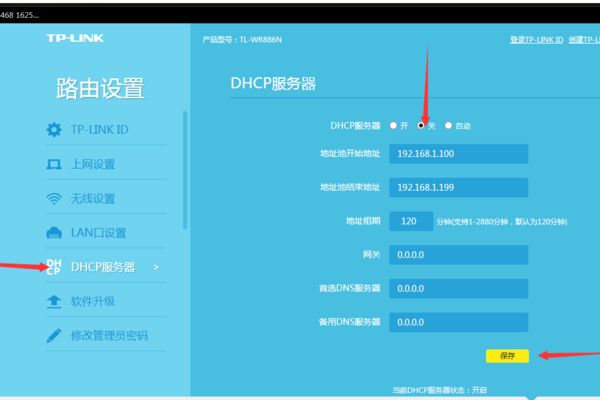Click the gear icon beside TP-LINK ID
The height and width of the screenshot is (400, 600).
click(x=54, y=130)
